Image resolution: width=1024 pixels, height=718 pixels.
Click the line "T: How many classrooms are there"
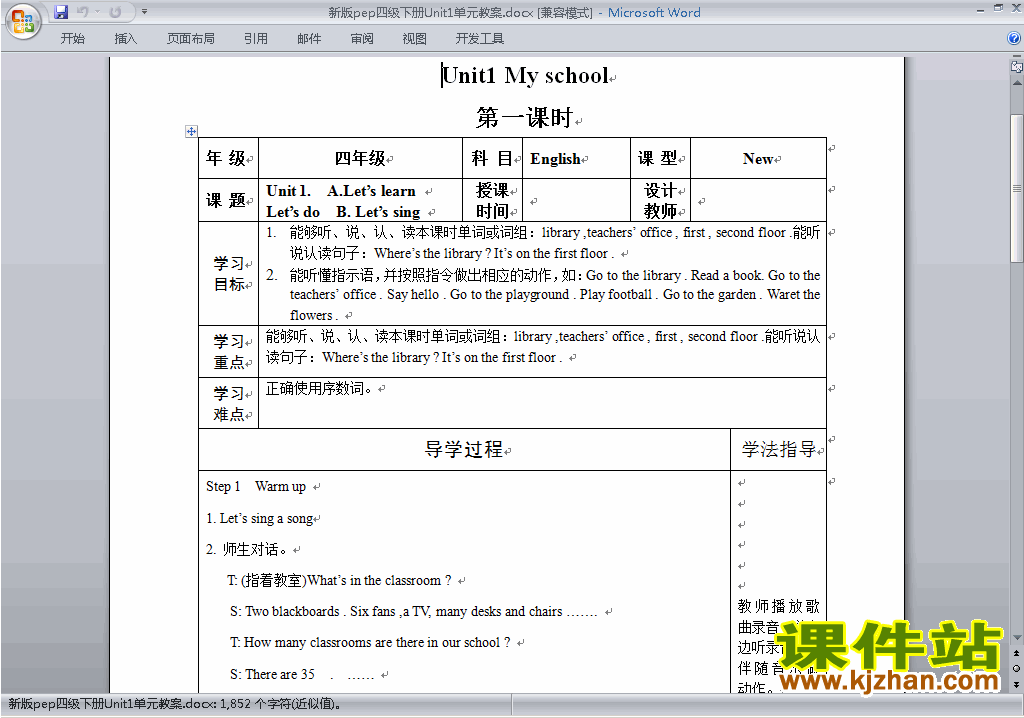370,642
